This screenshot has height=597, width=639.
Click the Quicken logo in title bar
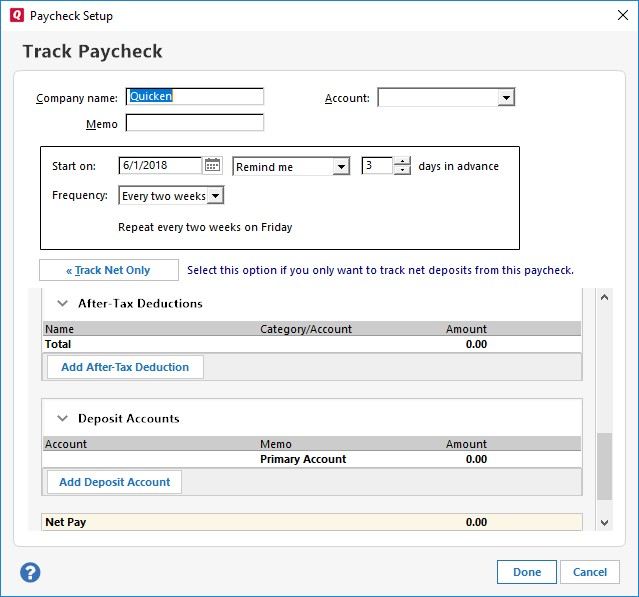14,15
